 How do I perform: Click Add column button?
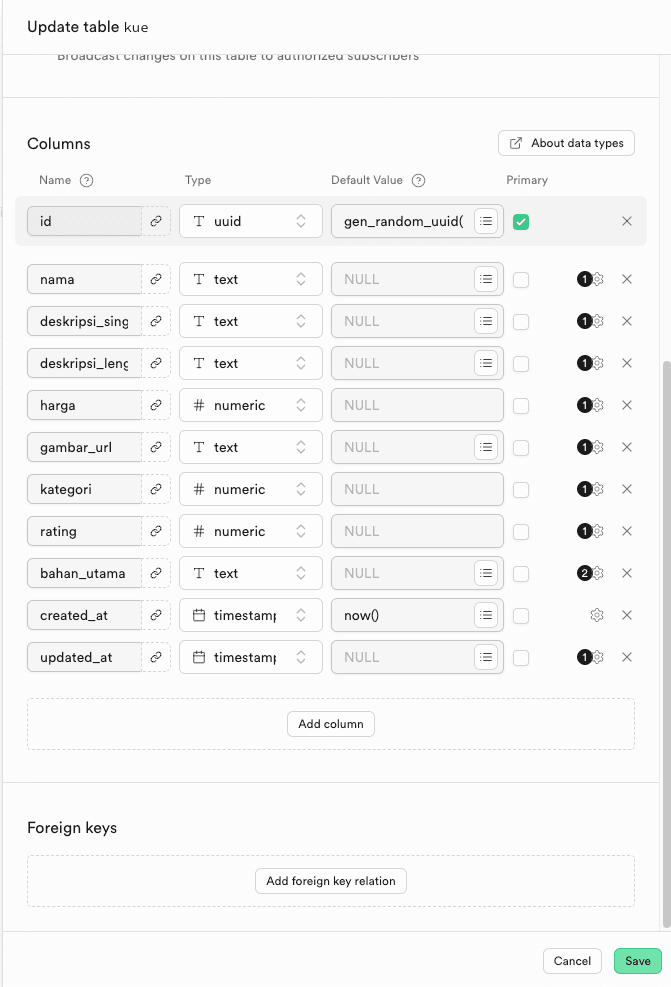[330, 724]
